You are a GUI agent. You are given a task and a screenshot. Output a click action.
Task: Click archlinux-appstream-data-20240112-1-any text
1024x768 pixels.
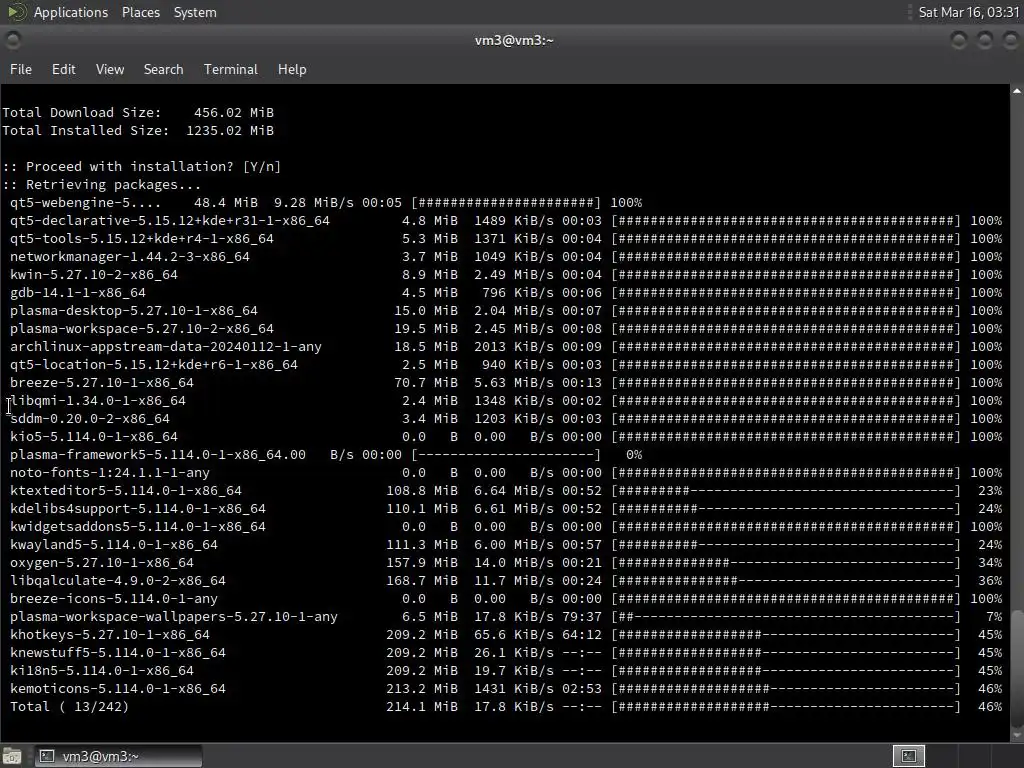click(x=166, y=347)
